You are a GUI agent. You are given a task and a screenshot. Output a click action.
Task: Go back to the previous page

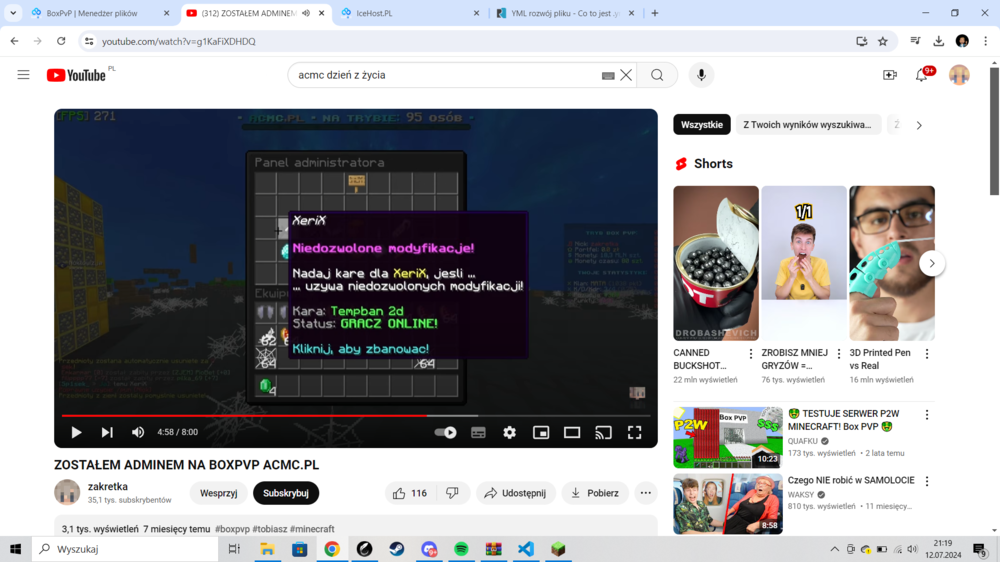(15, 41)
